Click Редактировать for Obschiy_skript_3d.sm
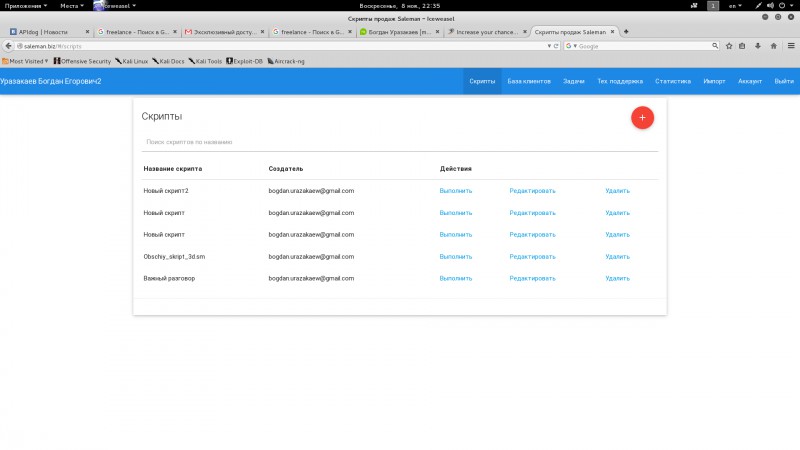800x450 pixels. (x=532, y=257)
